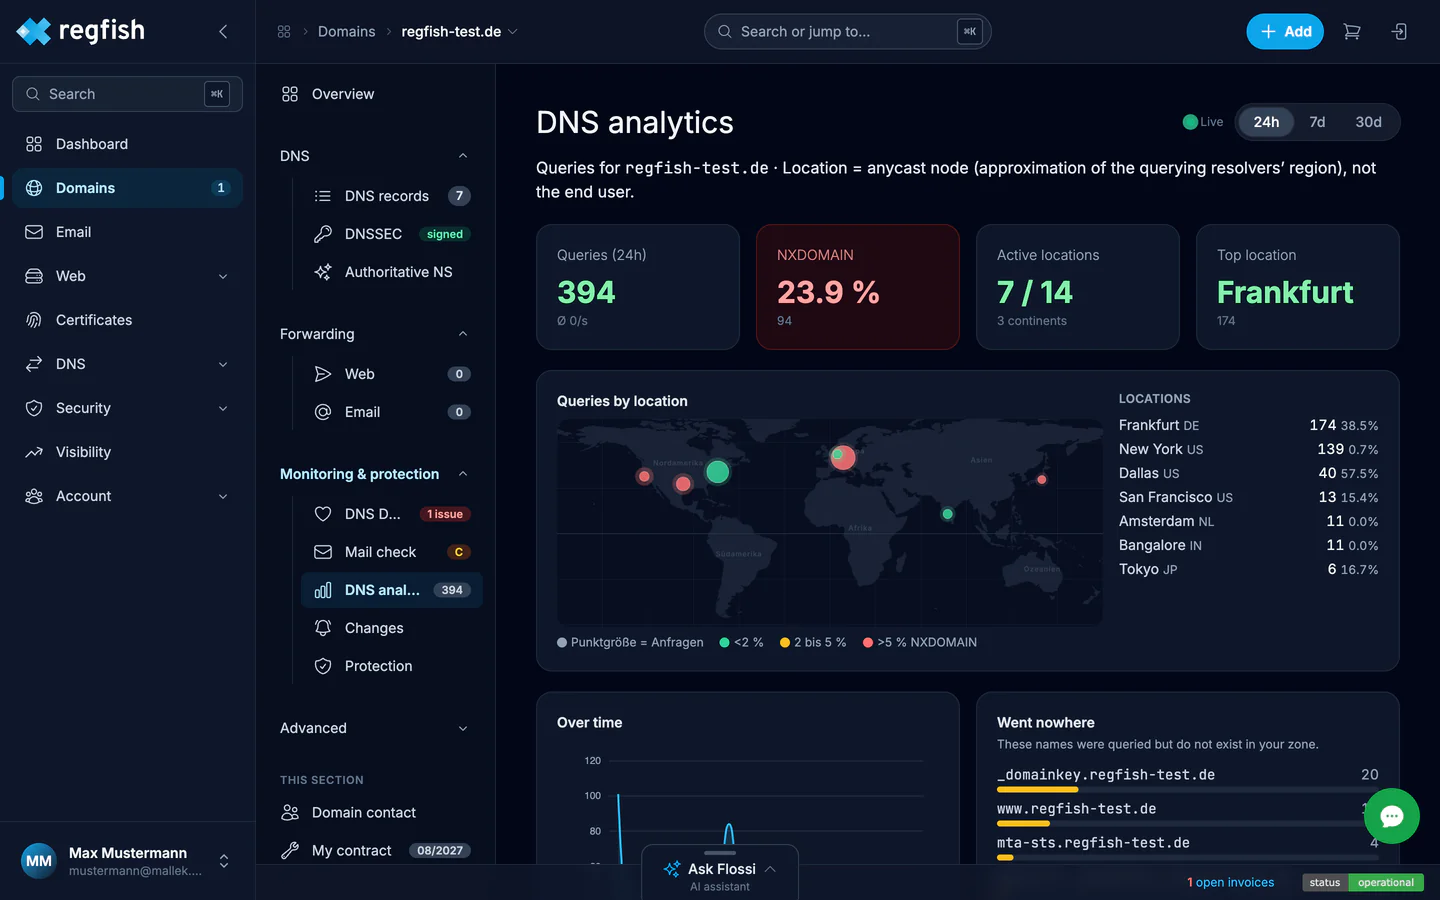Image resolution: width=1440 pixels, height=900 pixels.
Task: Select the San Francisco US location row
Action: 1248,497
